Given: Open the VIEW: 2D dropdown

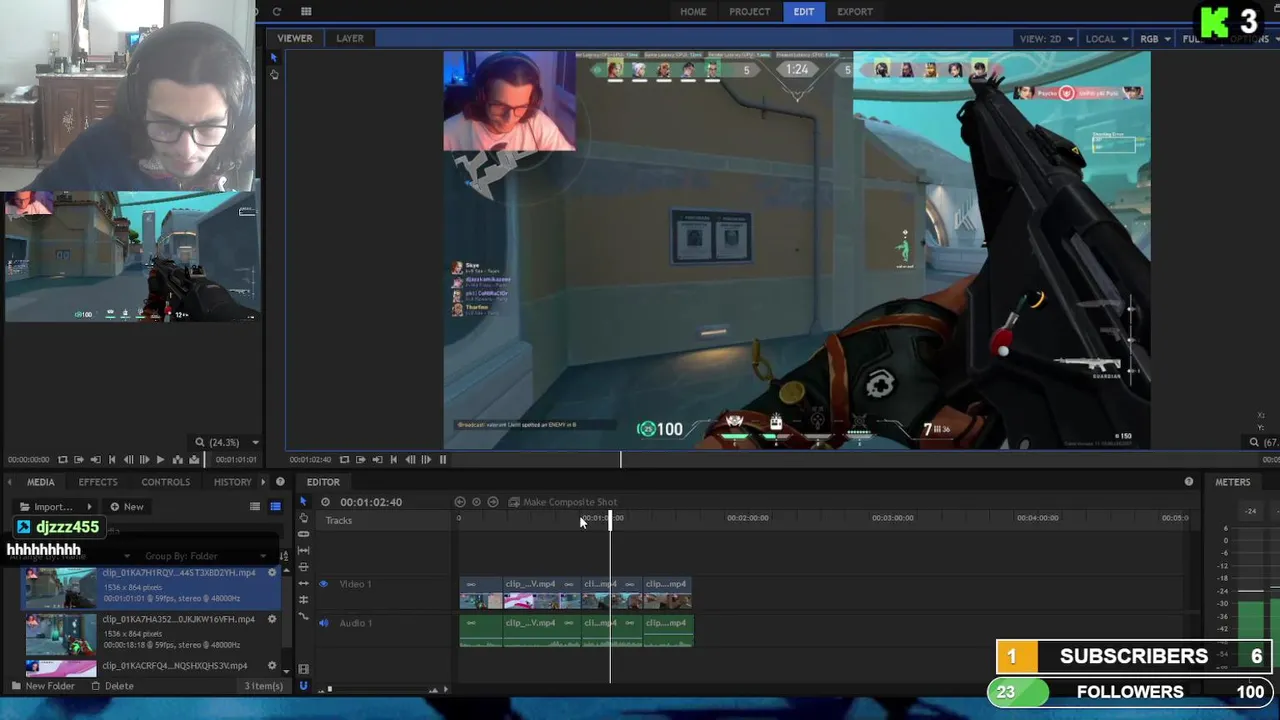Looking at the screenshot, I should (x=1046, y=39).
